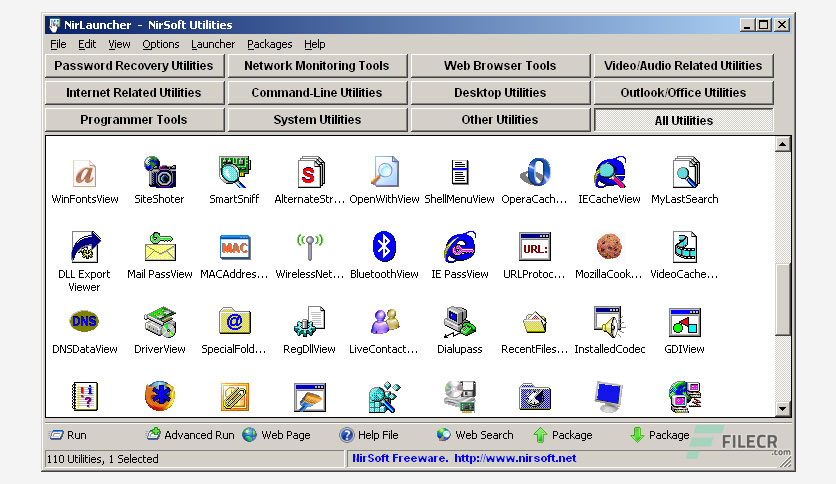The image size is (836, 484).
Task: Click the OperaCacheView icon
Action: pos(535,172)
